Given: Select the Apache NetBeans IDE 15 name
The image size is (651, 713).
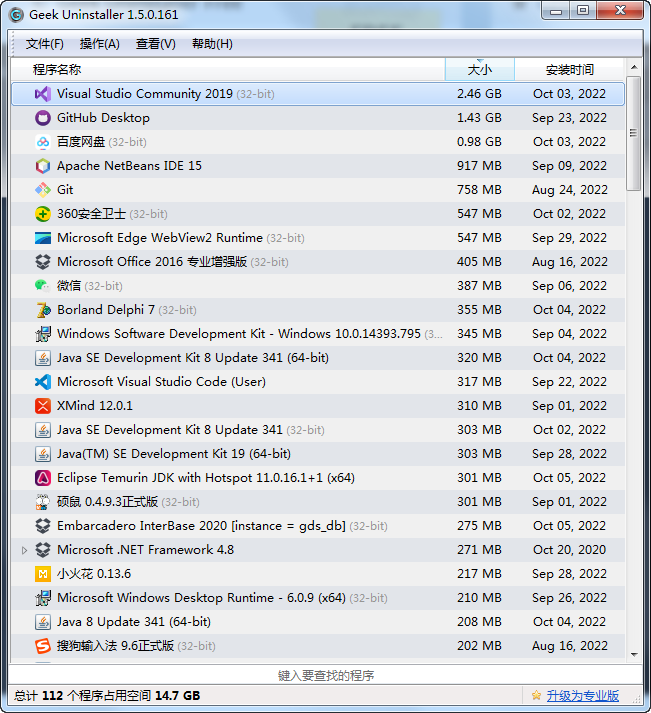Looking at the screenshot, I should pyautogui.click(x=129, y=166).
